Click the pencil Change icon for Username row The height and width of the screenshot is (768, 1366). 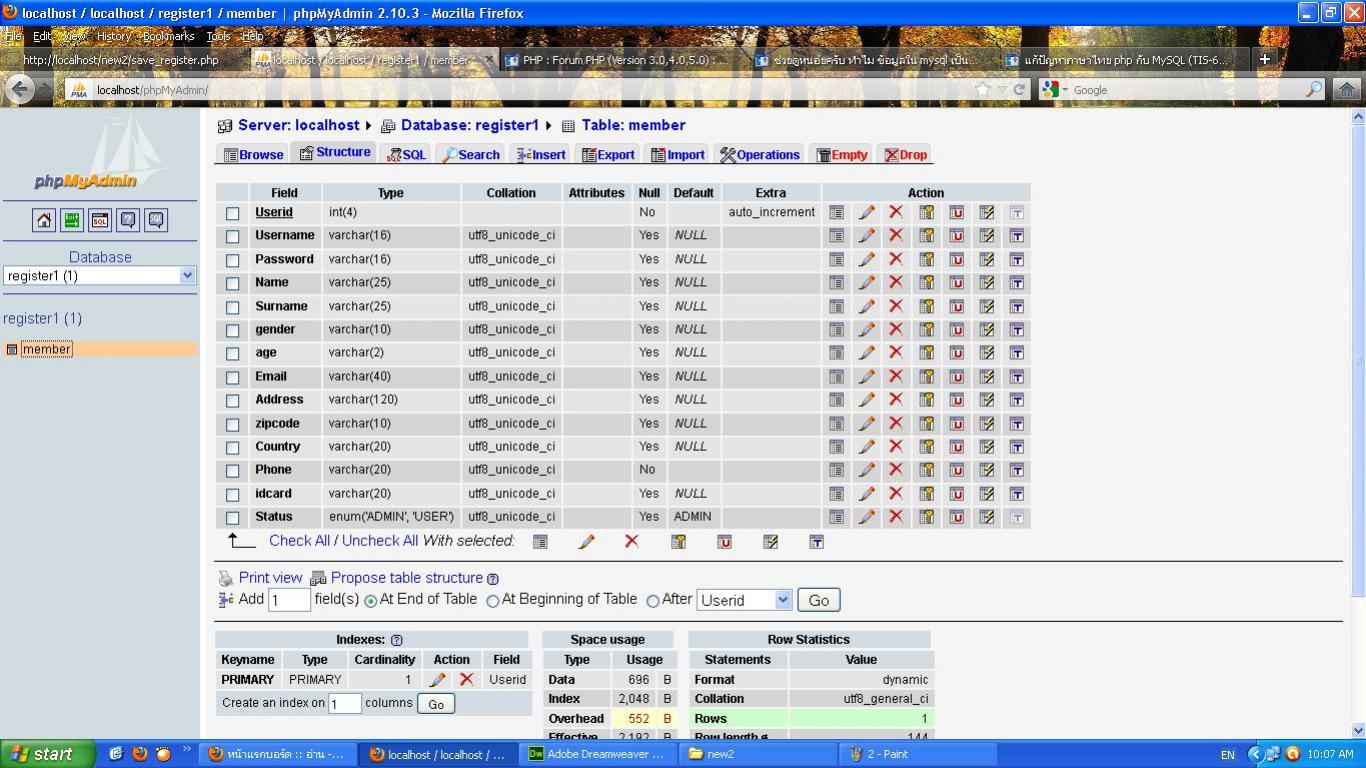[866, 236]
